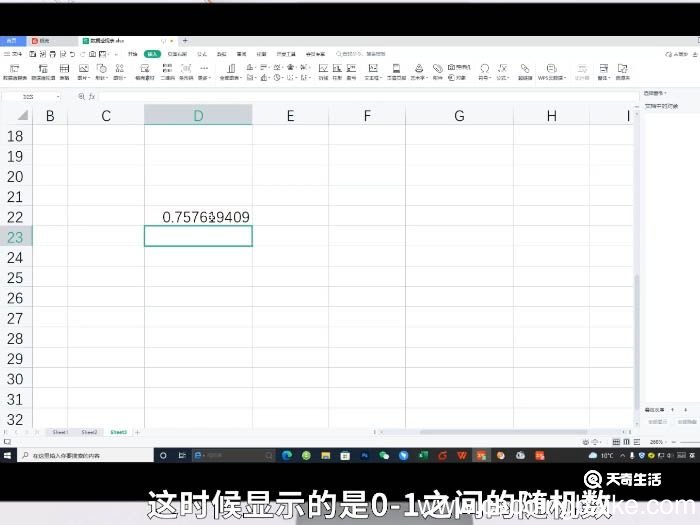This screenshot has width=700, height=525.
Task: Open the column chart type dropdown
Action: (x=250, y=67)
